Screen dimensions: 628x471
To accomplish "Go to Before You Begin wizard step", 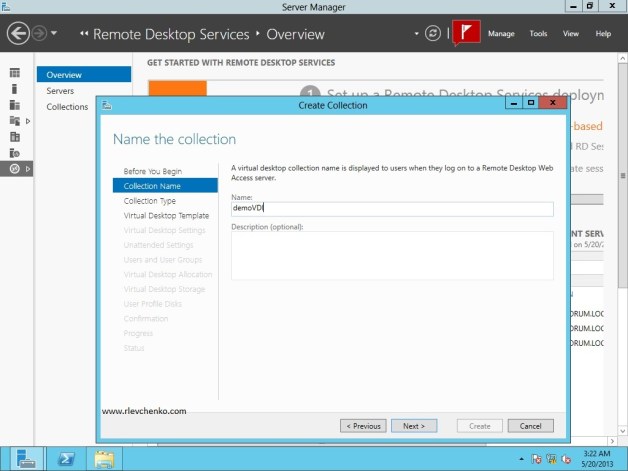I will point(153,171).
